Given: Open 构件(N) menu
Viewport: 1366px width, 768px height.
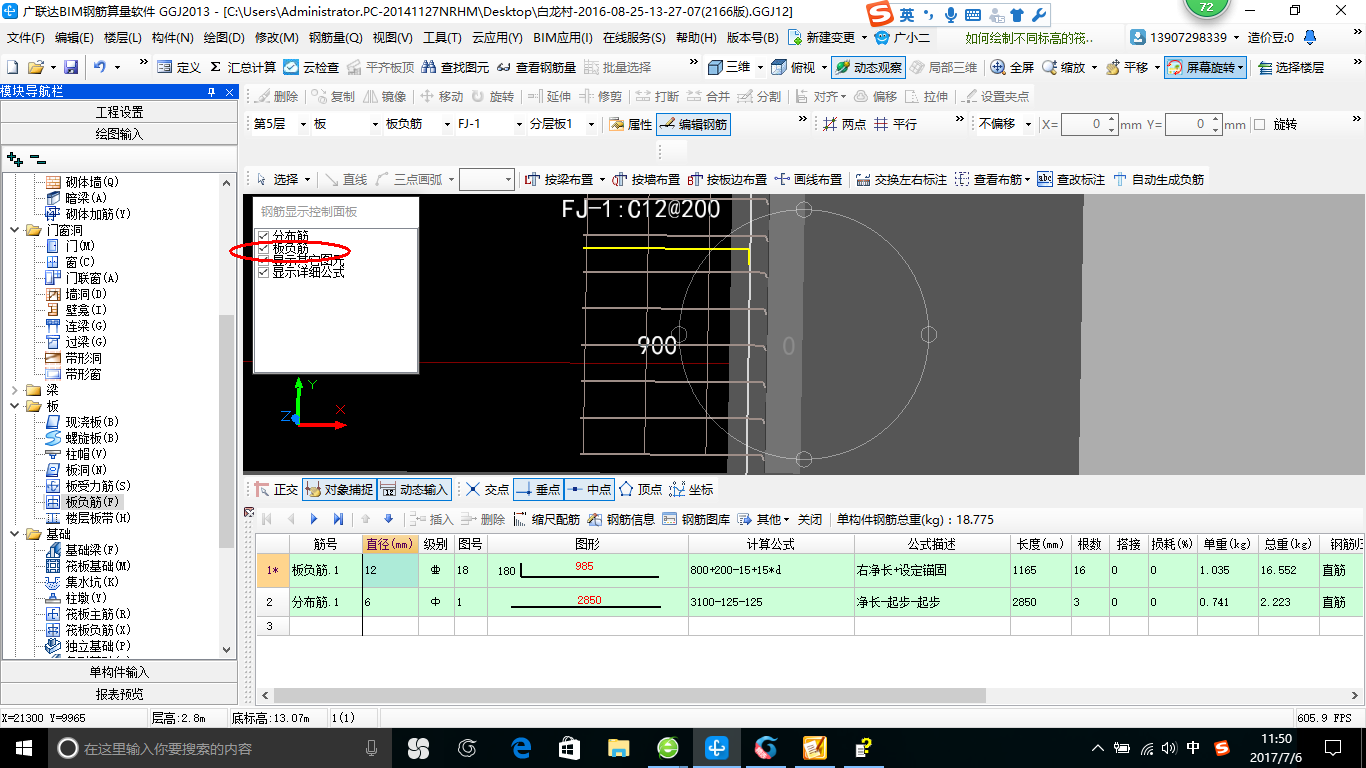Looking at the screenshot, I should (x=172, y=38).
